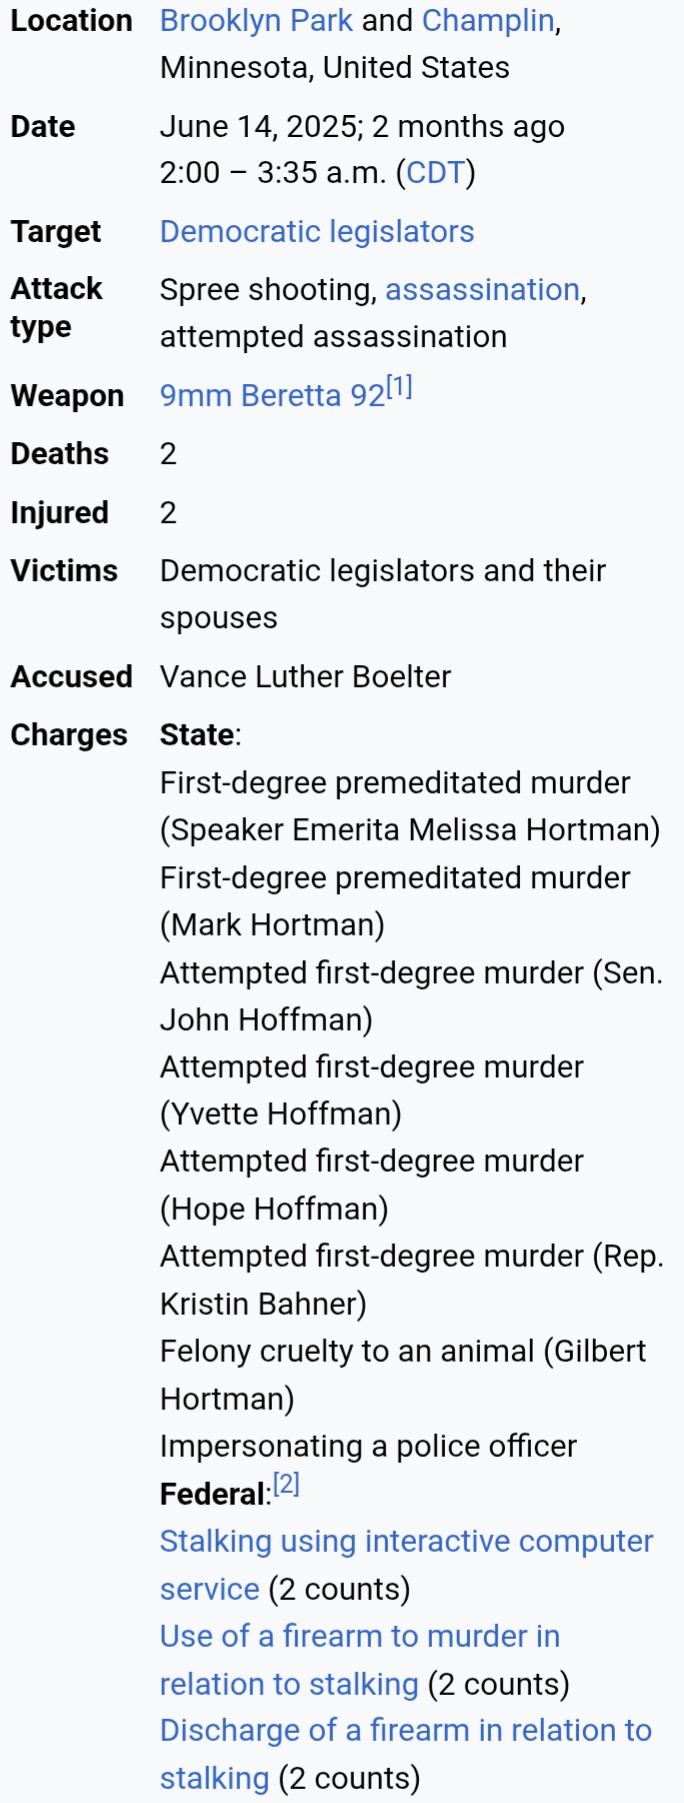Open the Champlin link
This screenshot has height=1803, width=684.
[488, 20]
